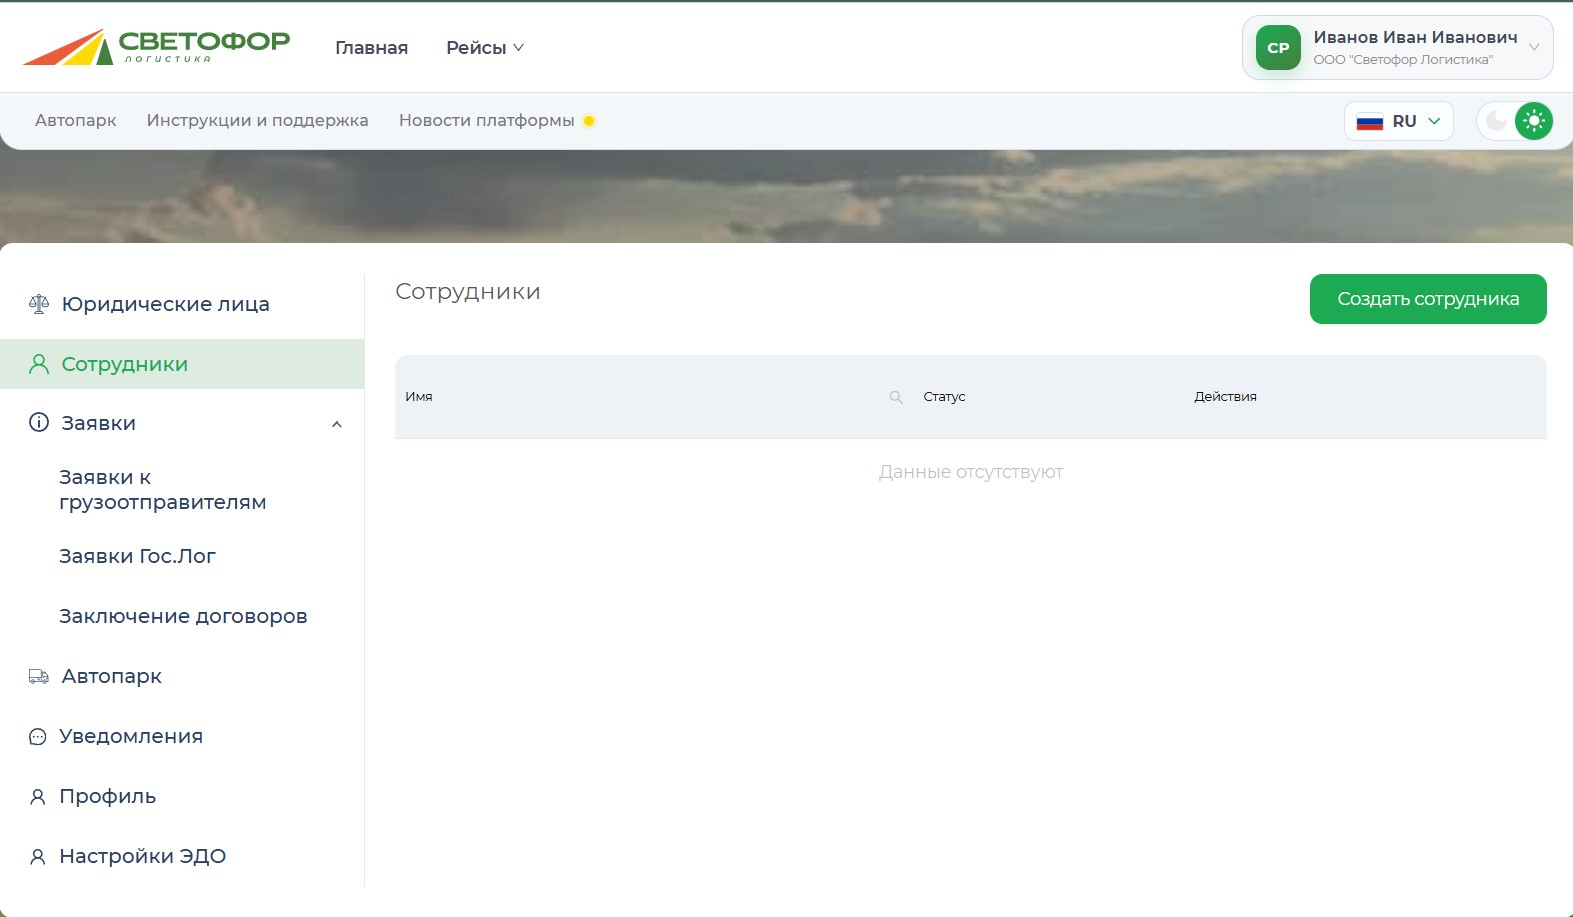Open Автопарк in the secondary top bar
1573x917 pixels.
pyautogui.click(x=76, y=121)
